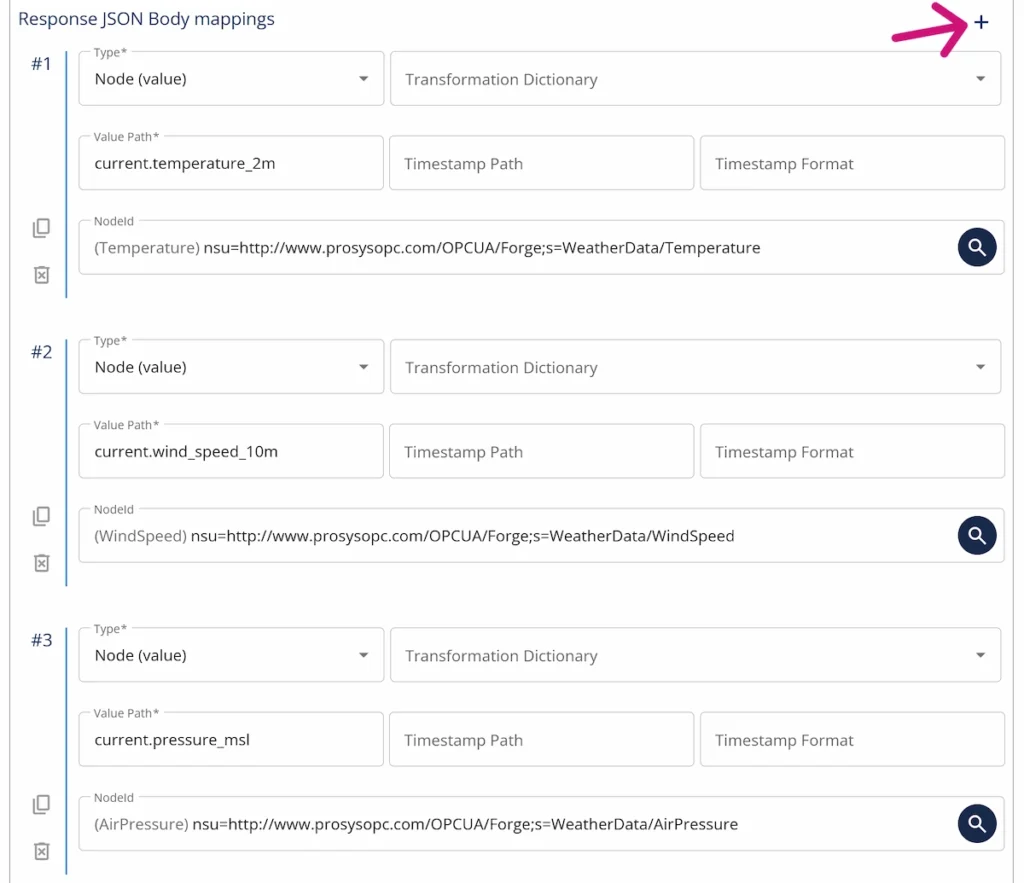The image size is (1024, 883).
Task: Click the current.temperature_2m Value Path field
Action: tap(230, 162)
